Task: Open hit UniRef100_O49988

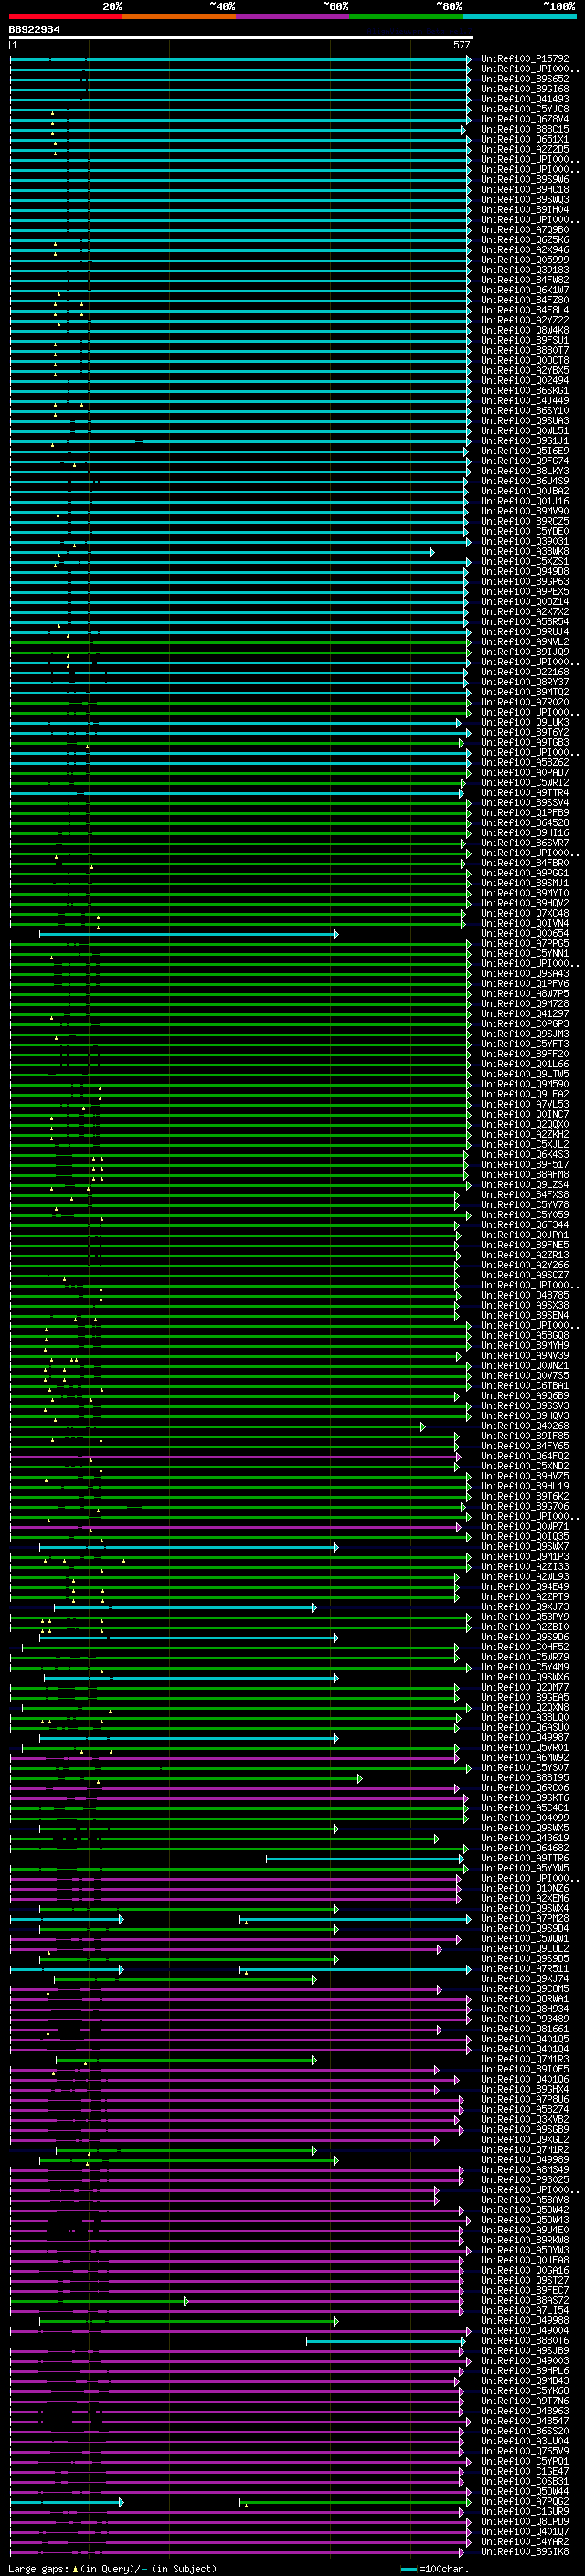Action: [525, 2320]
